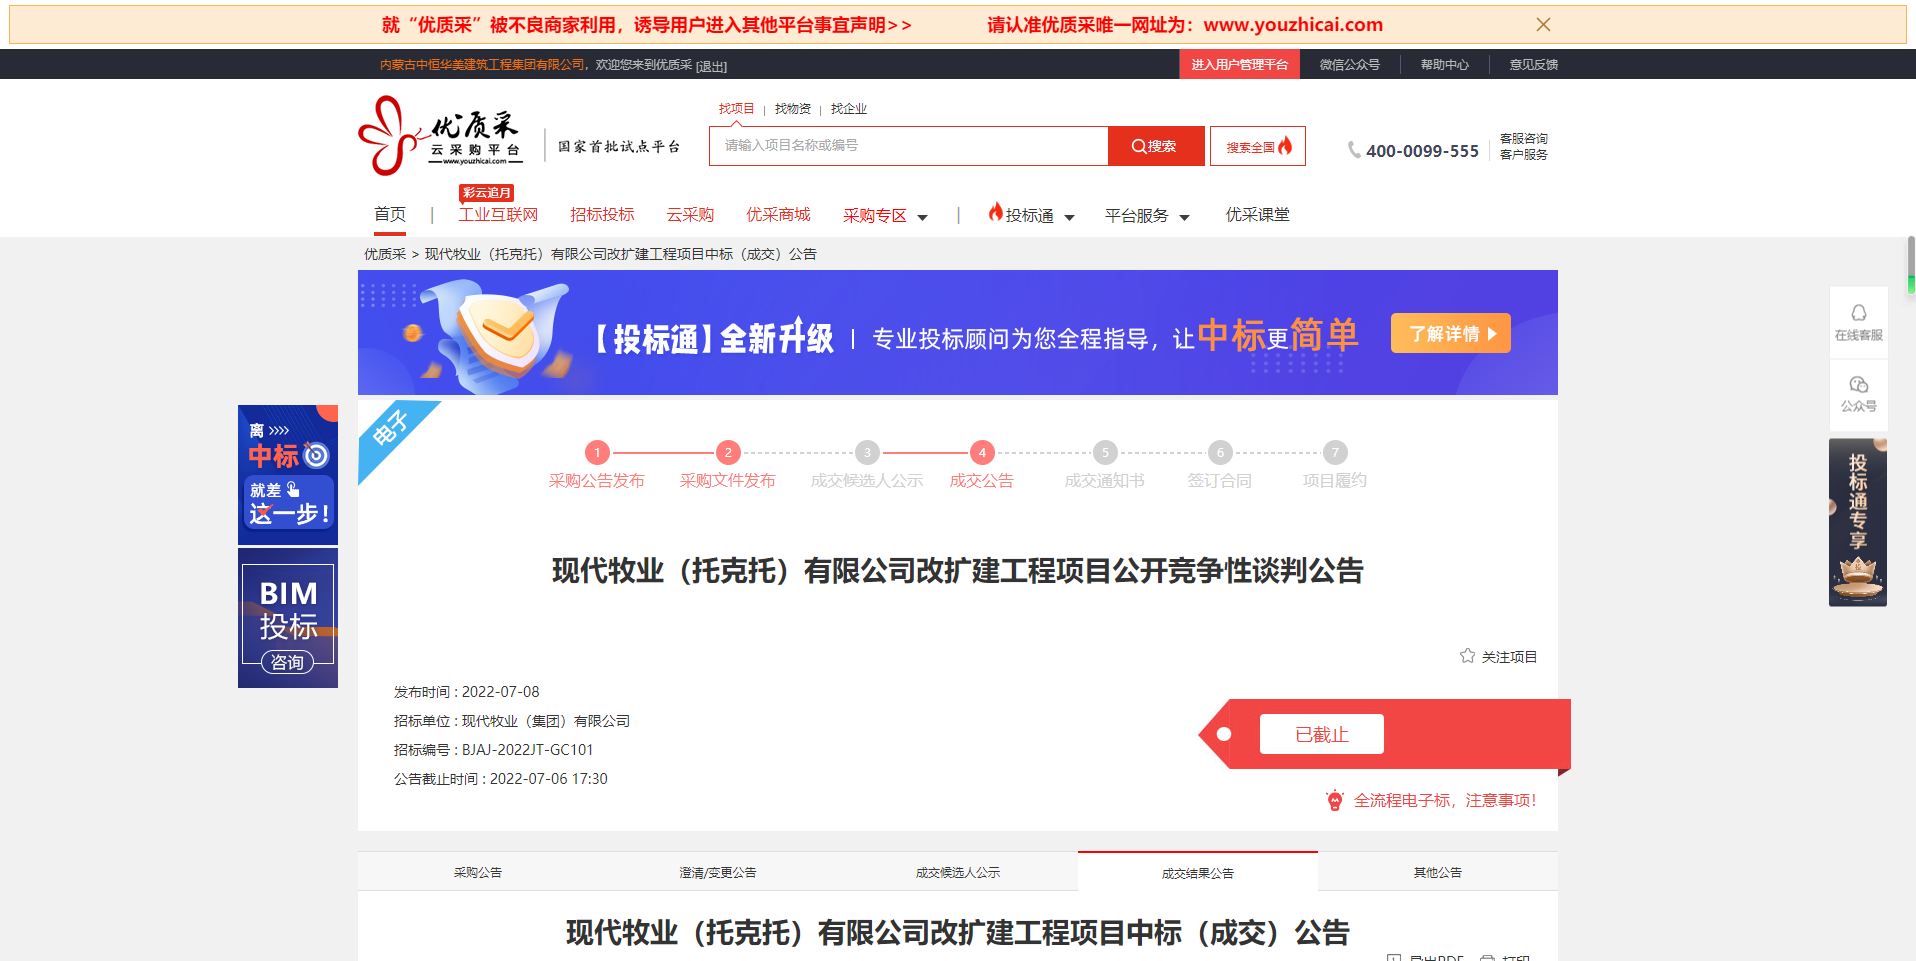Click step 7 circle 项目履约

1335,452
